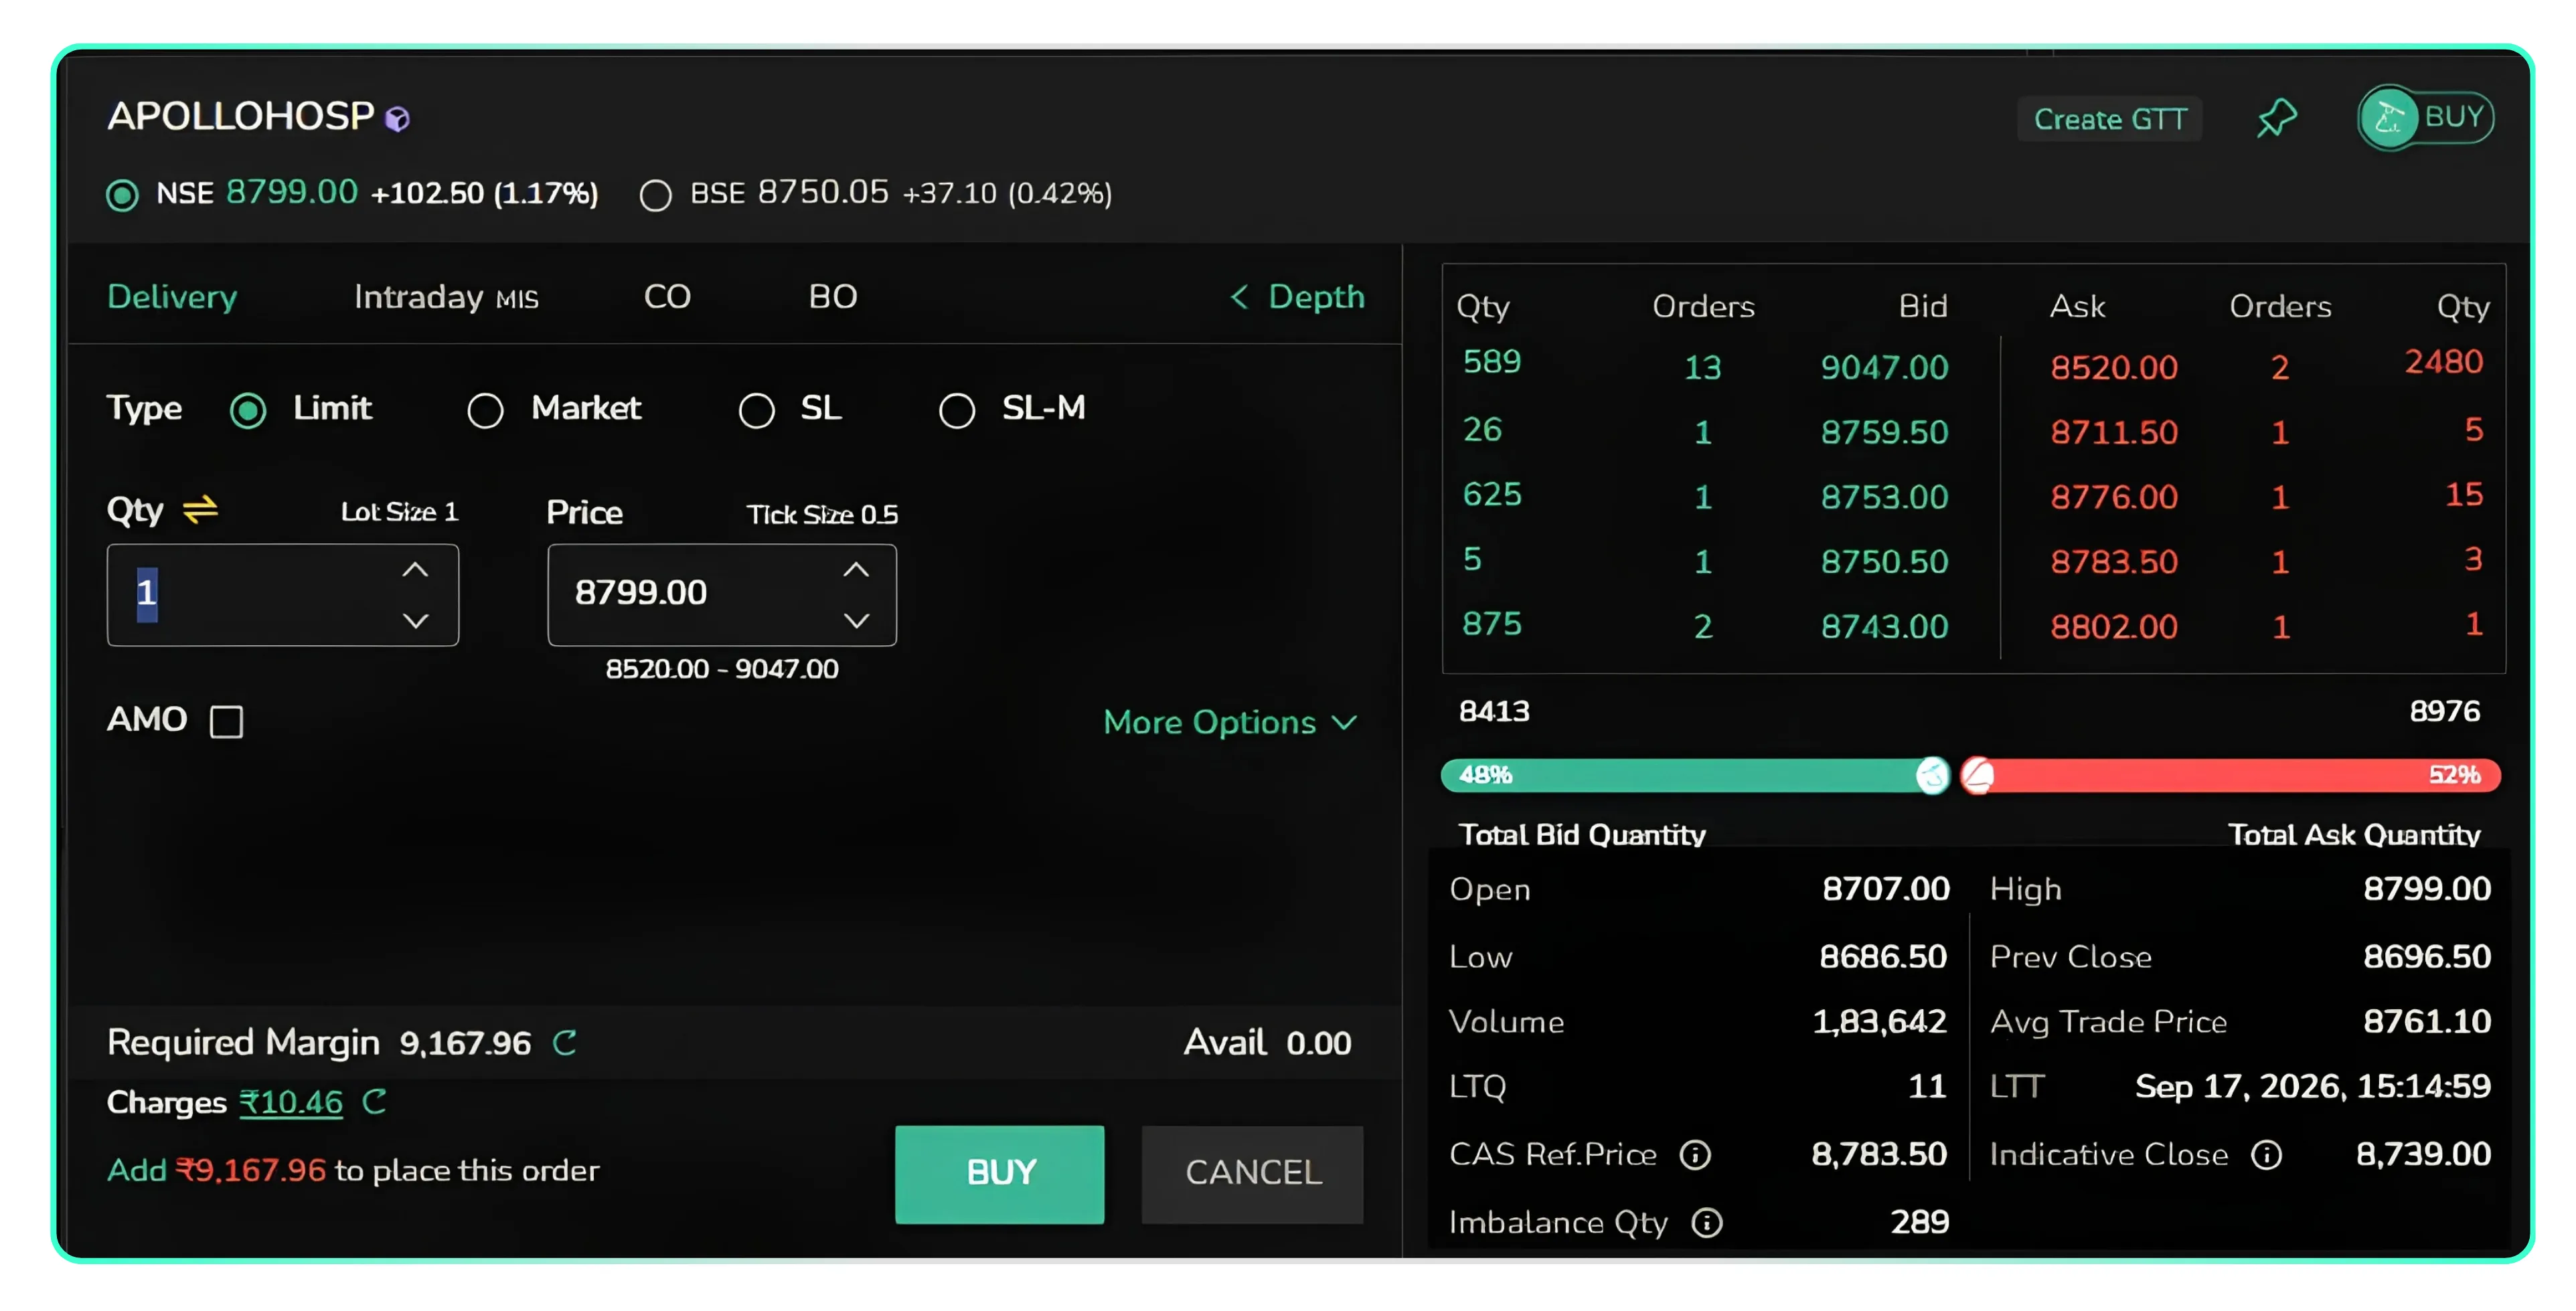Viewport: 2576px width, 1311px height.
Task: Click the green BUY order button
Action: [x=999, y=1174]
